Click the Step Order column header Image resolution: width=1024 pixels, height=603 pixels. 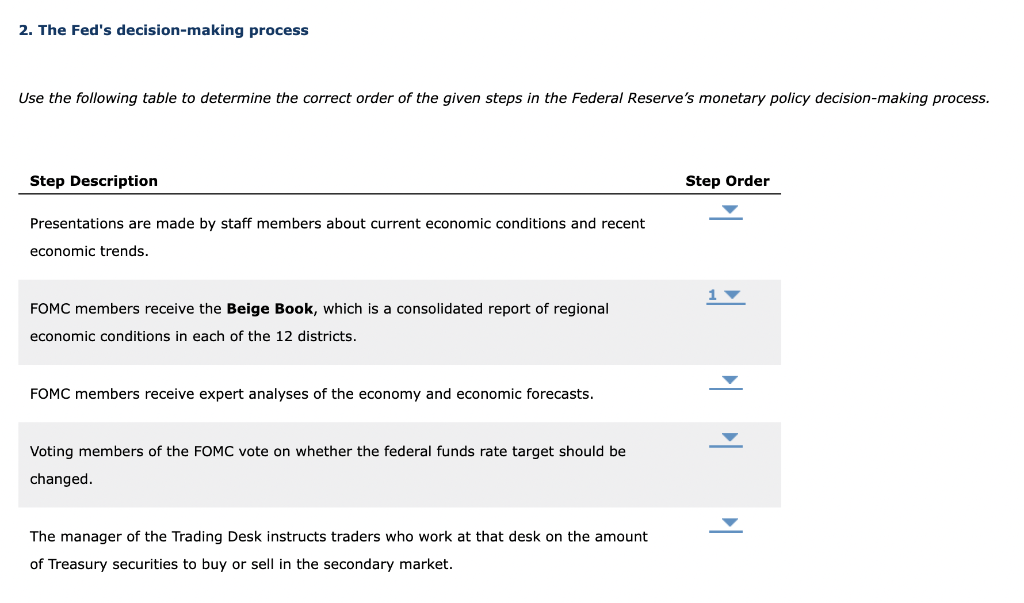(x=727, y=180)
